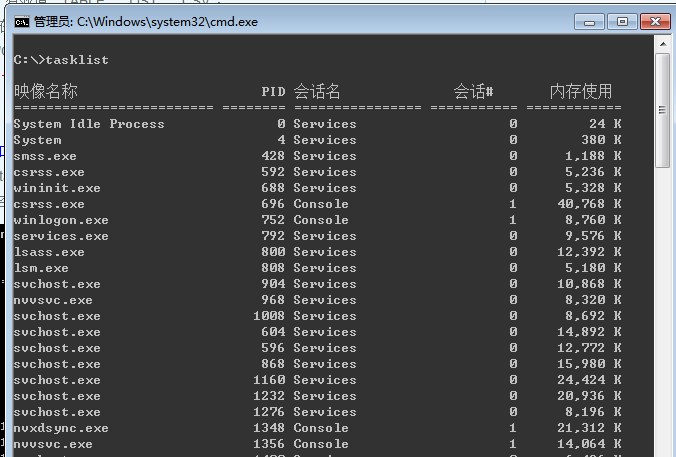676x457 pixels.
Task: Click PID value 808
Action: coord(273,268)
